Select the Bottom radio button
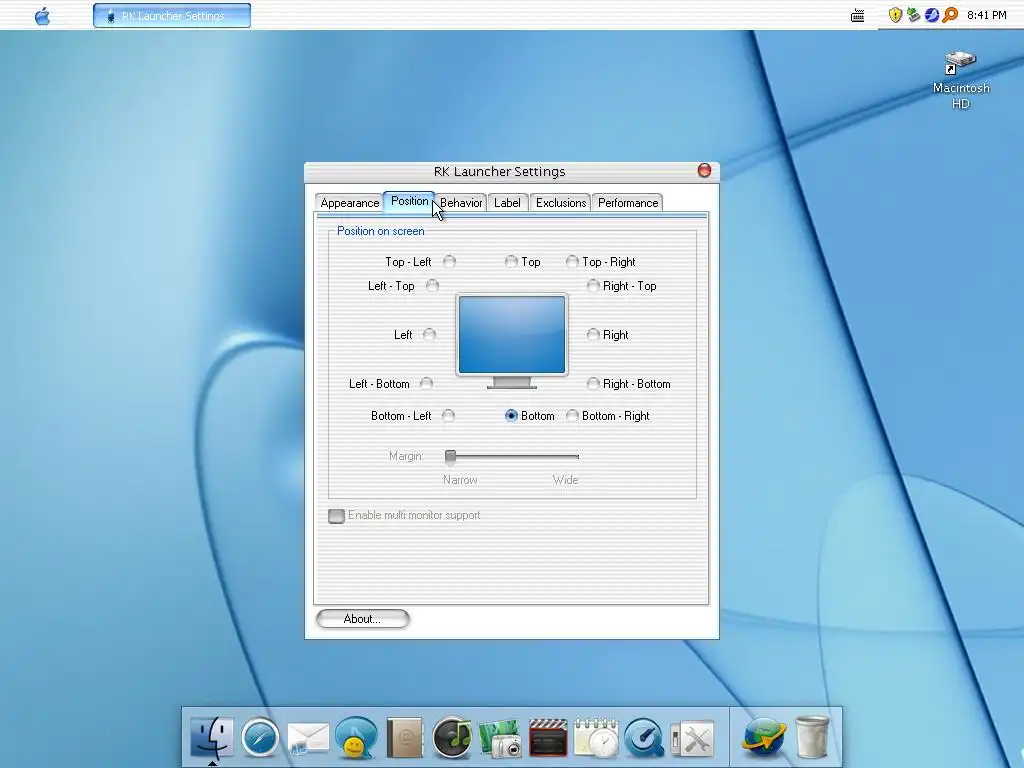The image size is (1024, 768). tap(511, 416)
